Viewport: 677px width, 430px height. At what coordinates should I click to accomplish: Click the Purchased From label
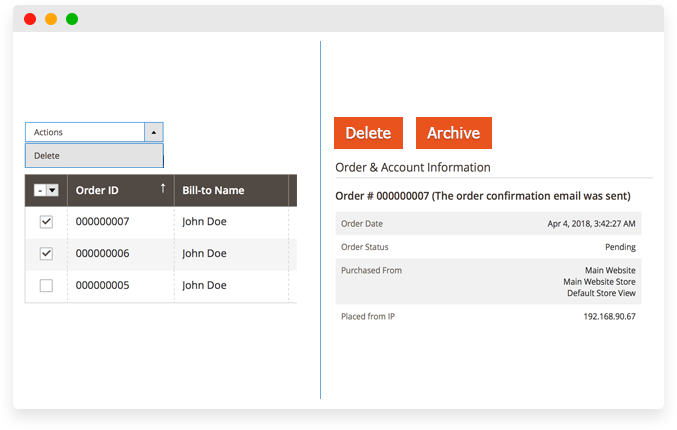click(x=371, y=270)
